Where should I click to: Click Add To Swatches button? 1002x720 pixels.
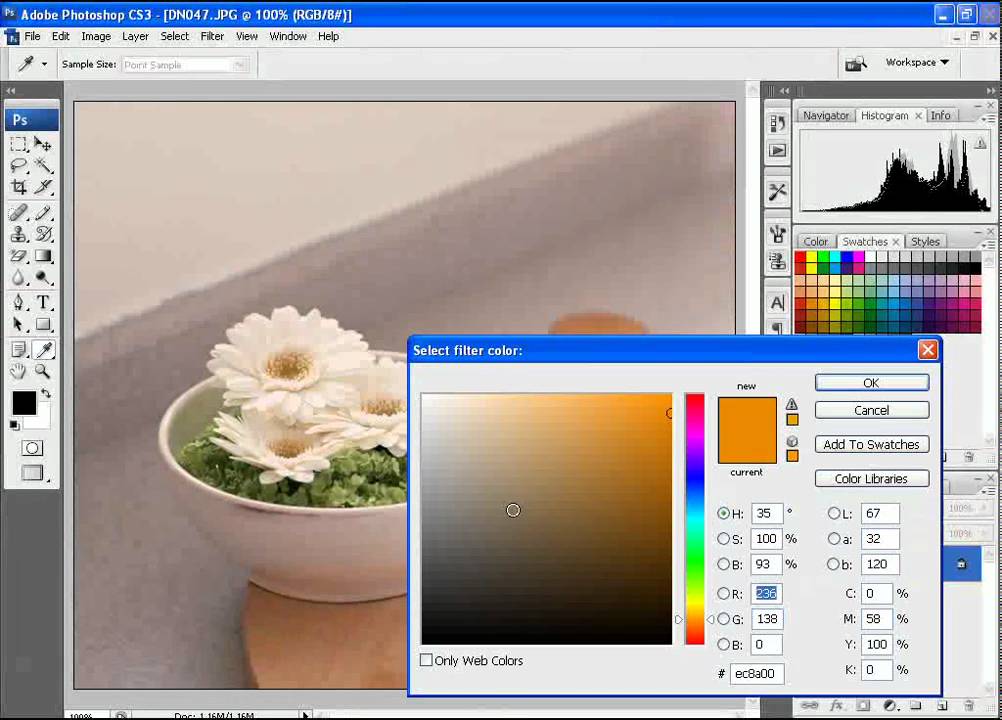pyautogui.click(x=872, y=444)
